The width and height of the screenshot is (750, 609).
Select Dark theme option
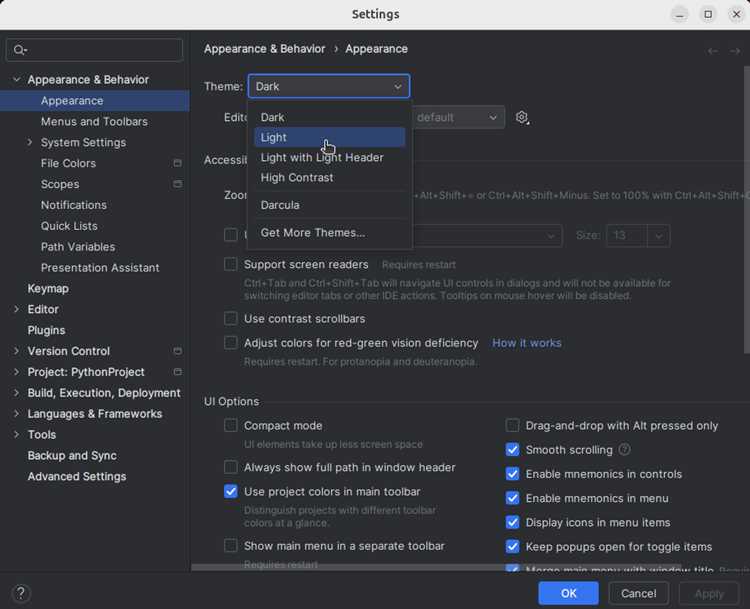(330, 117)
